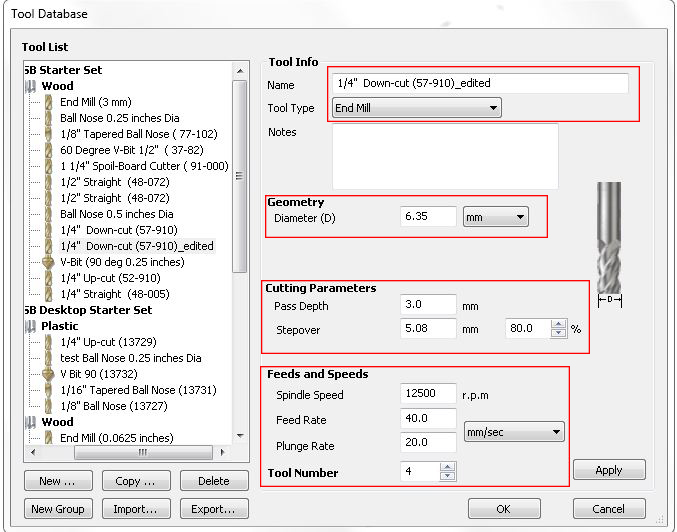
Task: Click the Diameter (D) value field
Action: pos(428,216)
